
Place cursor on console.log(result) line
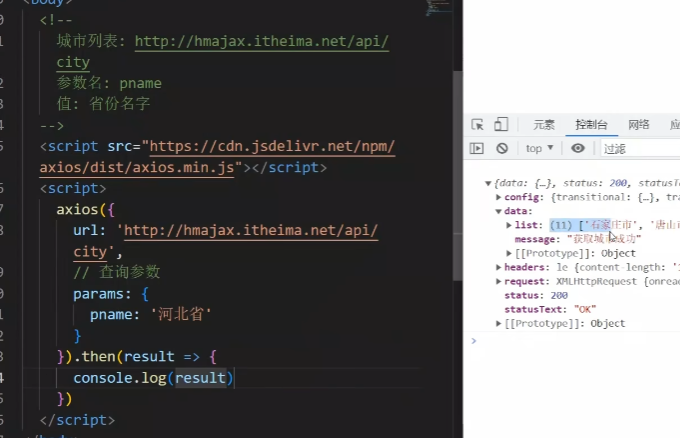[153, 378]
